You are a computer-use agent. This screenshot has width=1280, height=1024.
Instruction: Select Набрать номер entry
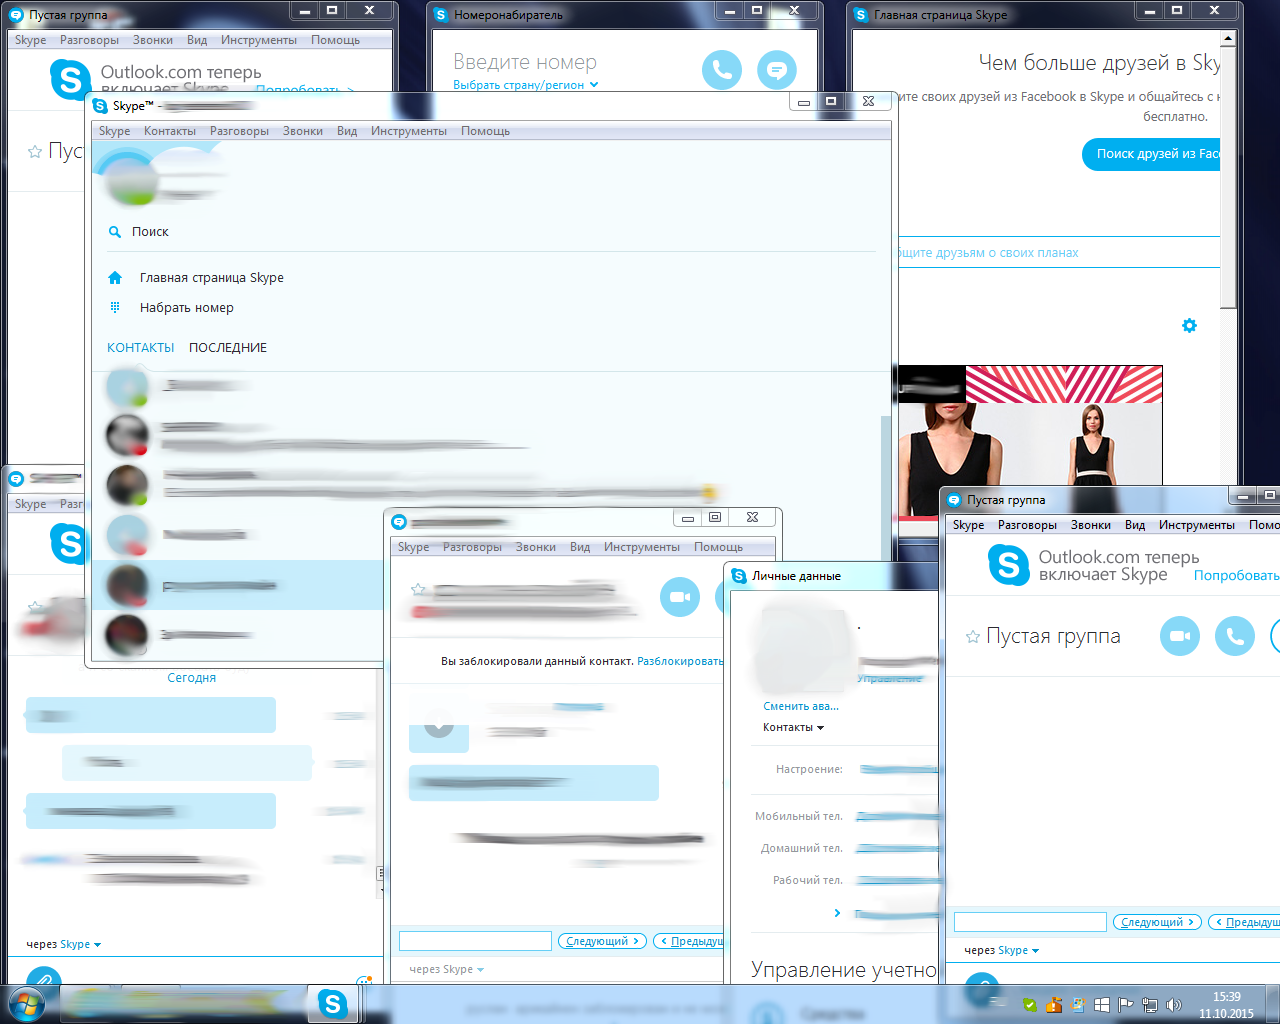(187, 308)
